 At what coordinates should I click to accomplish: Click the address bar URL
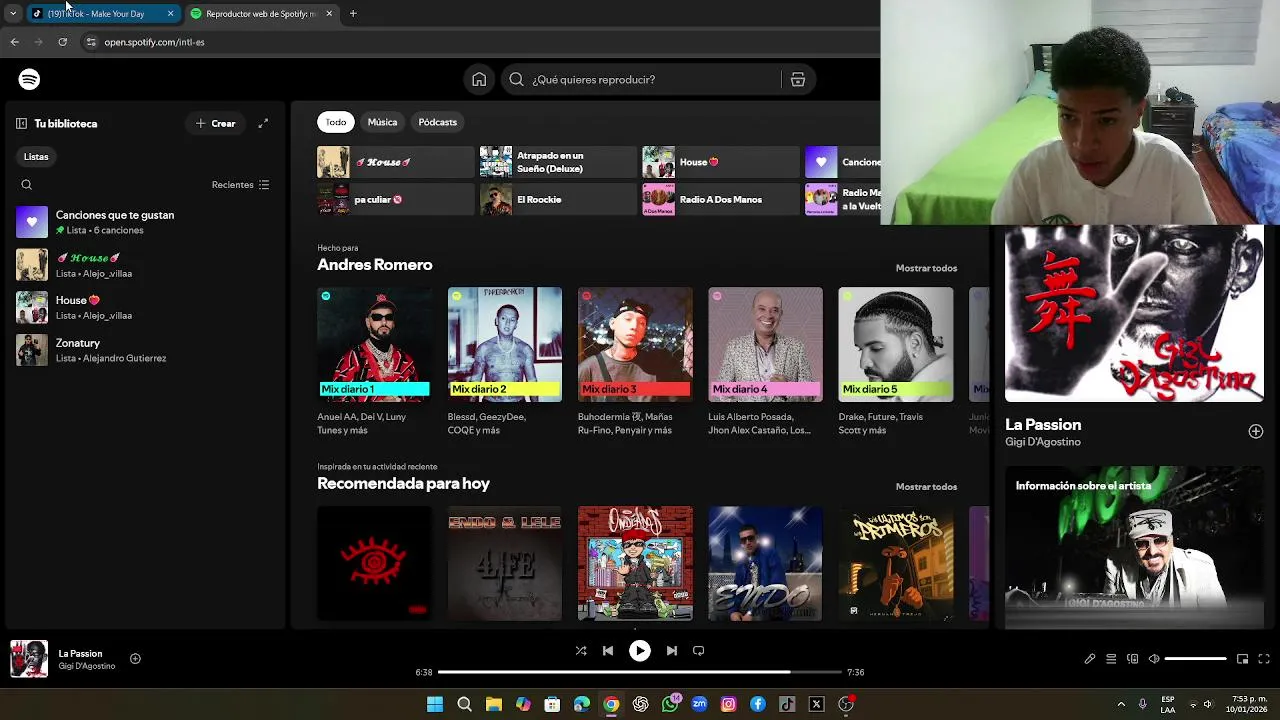[154, 42]
